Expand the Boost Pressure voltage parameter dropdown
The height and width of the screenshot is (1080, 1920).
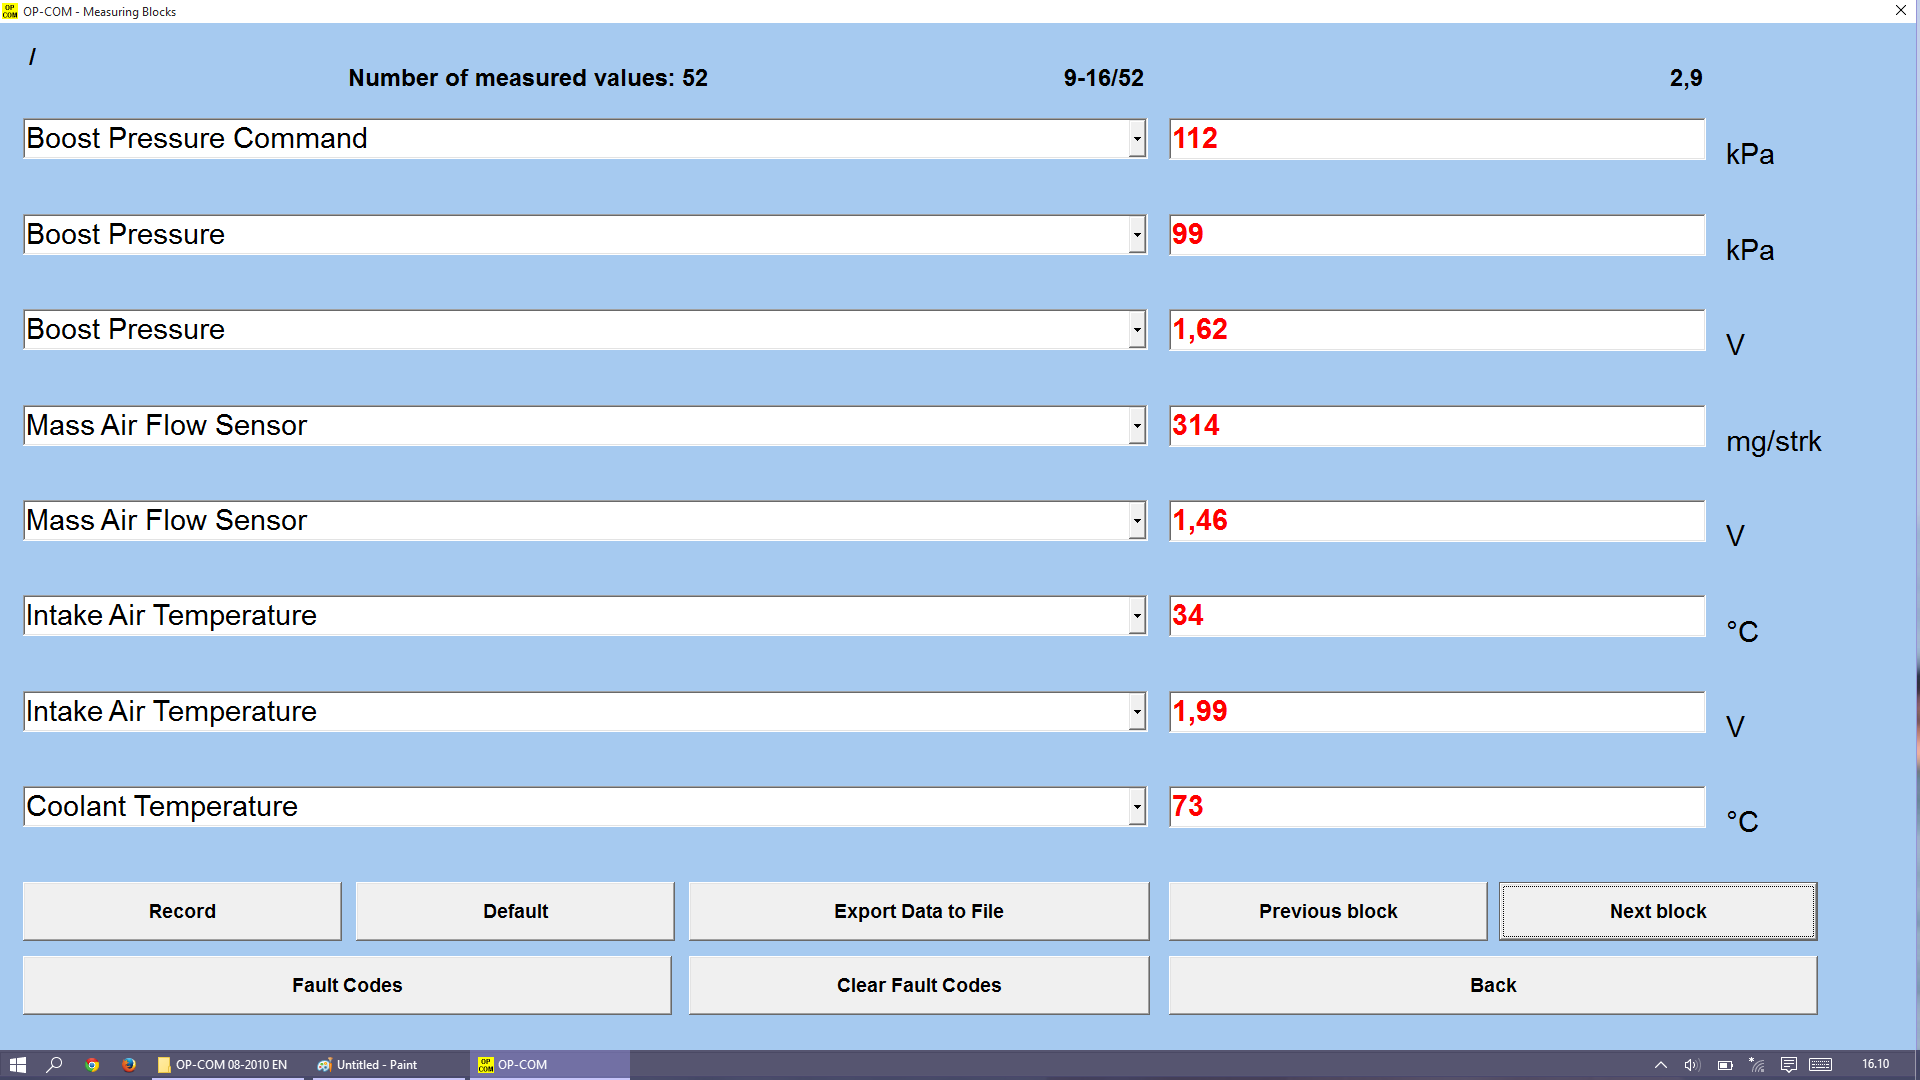coord(1137,330)
